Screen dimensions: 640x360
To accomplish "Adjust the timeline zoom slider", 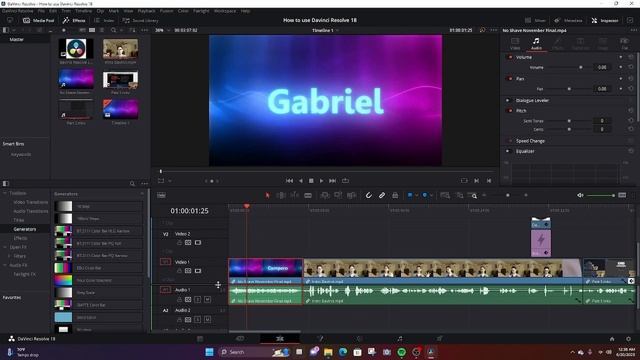I will tap(507, 196).
